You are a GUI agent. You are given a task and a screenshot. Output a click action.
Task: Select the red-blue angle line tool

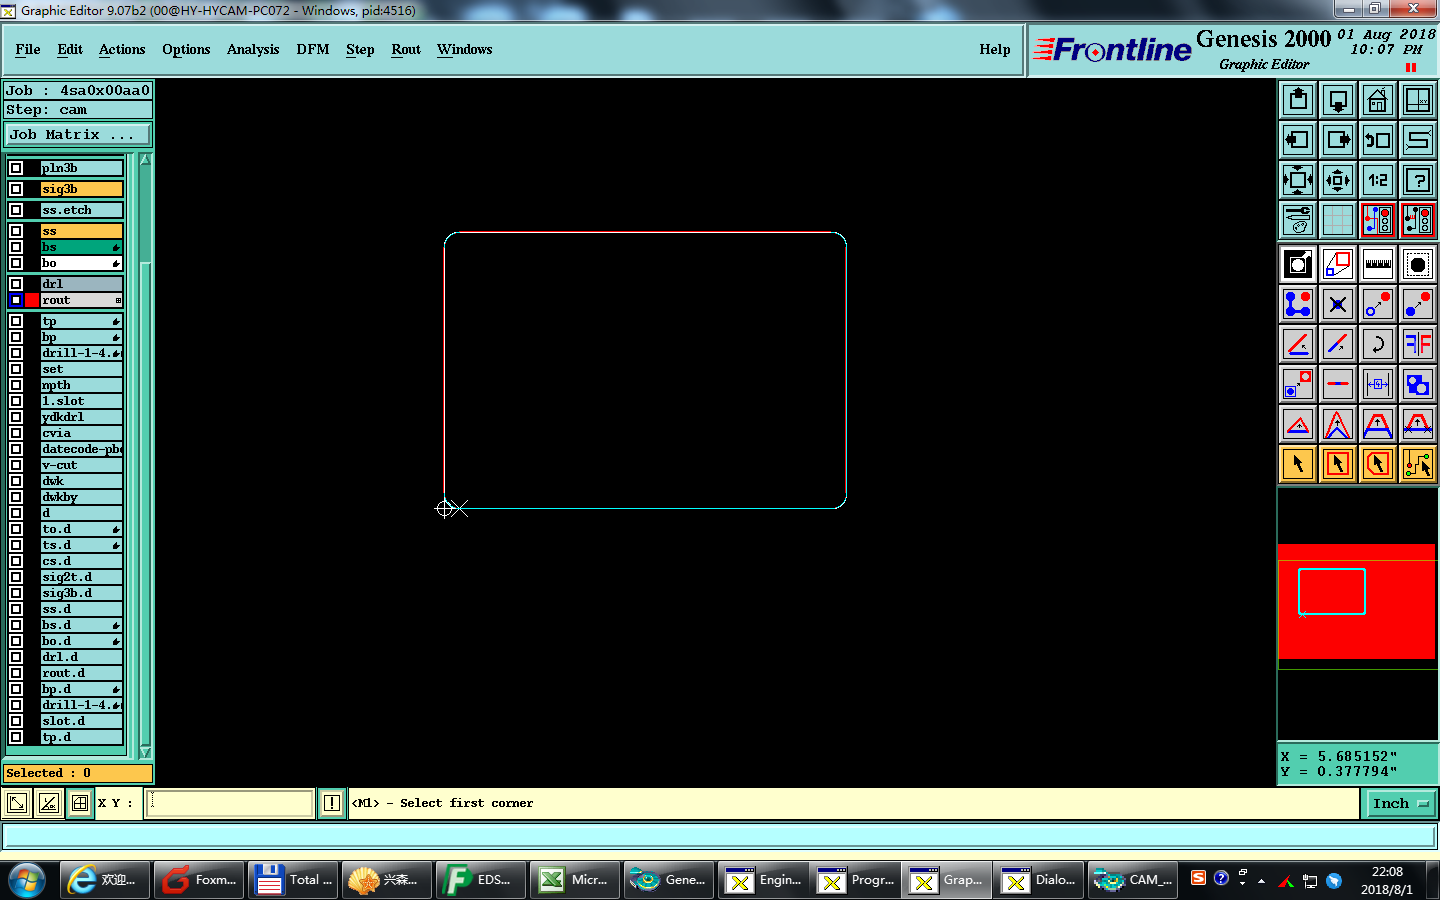tap(1298, 344)
